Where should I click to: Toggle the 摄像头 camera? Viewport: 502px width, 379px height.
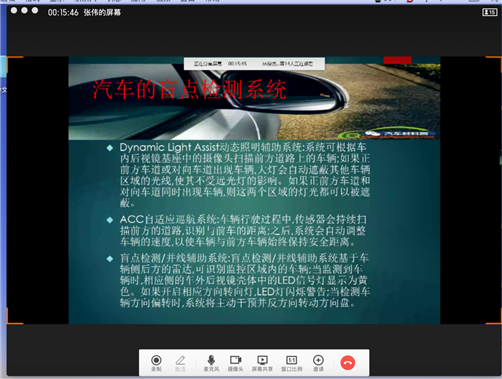pyautogui.click(x=235, y=363)
